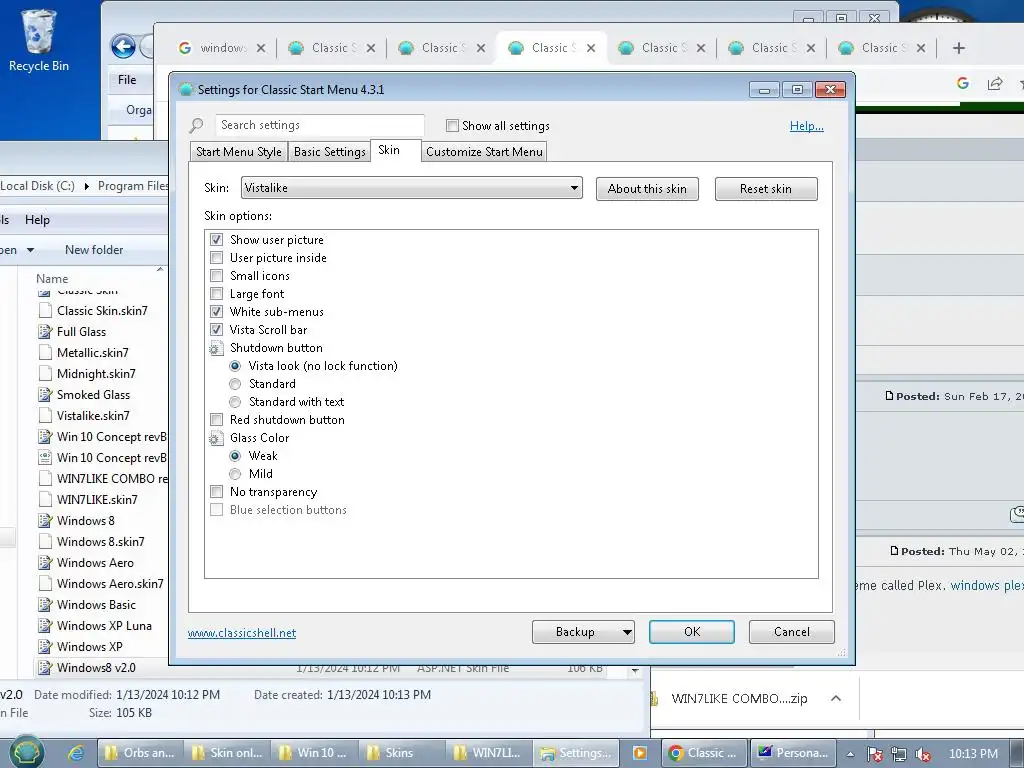Open the media player taskbar icon

(x=640, y=753)
